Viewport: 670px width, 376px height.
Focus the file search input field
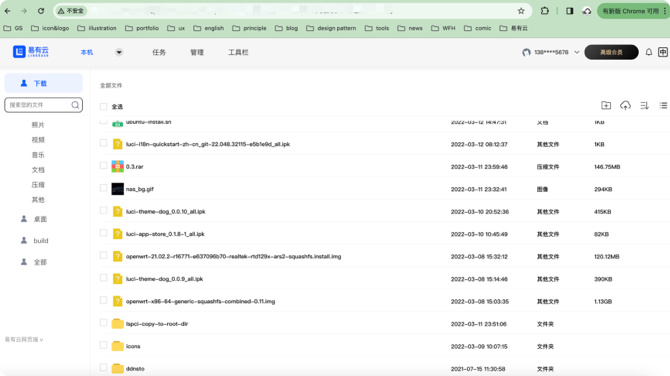(x=39, y=105)
